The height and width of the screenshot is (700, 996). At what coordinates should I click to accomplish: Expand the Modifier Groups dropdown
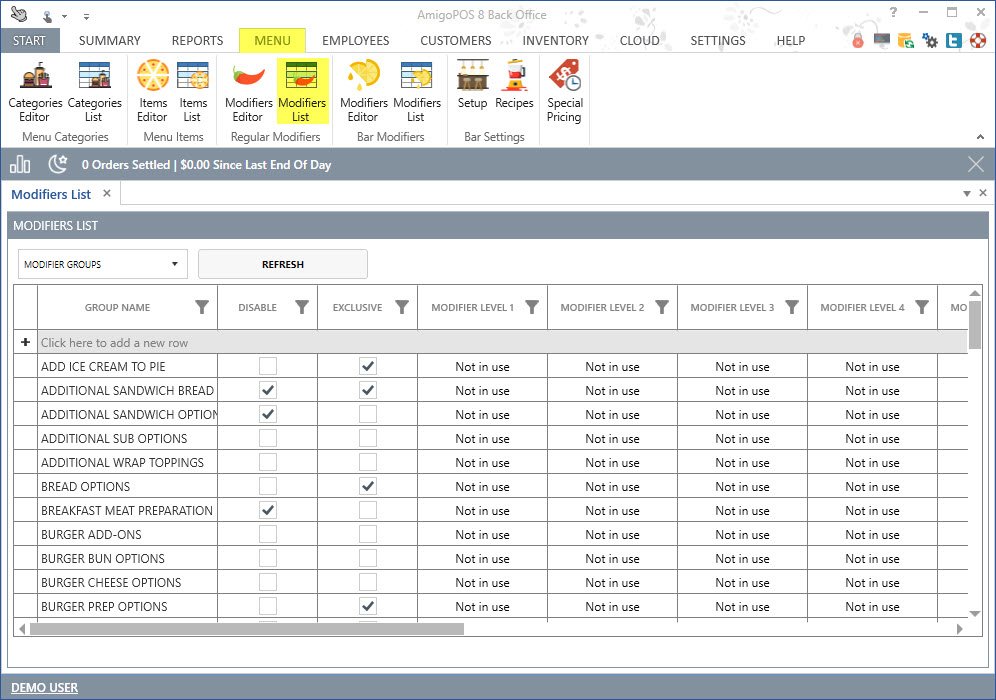pos(103,264)
